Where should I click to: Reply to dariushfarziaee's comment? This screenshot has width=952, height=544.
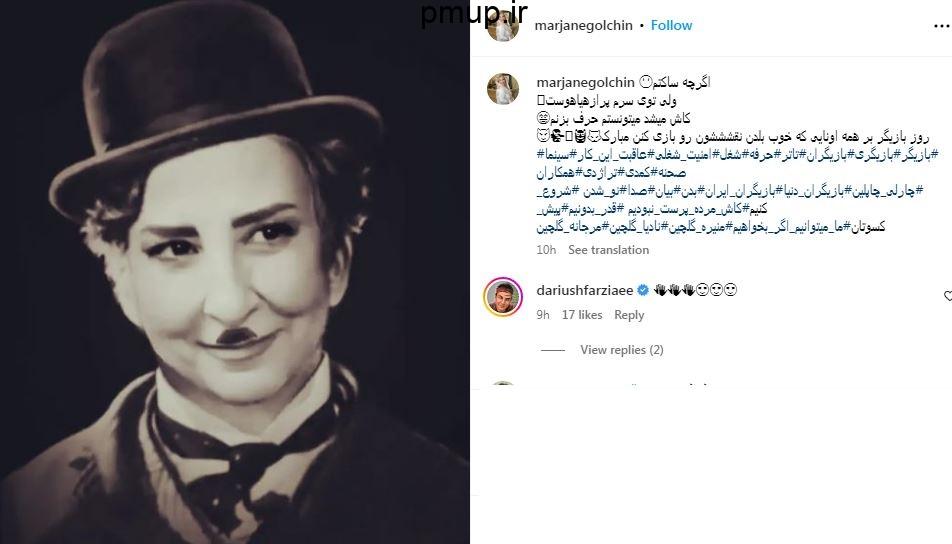tap(629, 314)
